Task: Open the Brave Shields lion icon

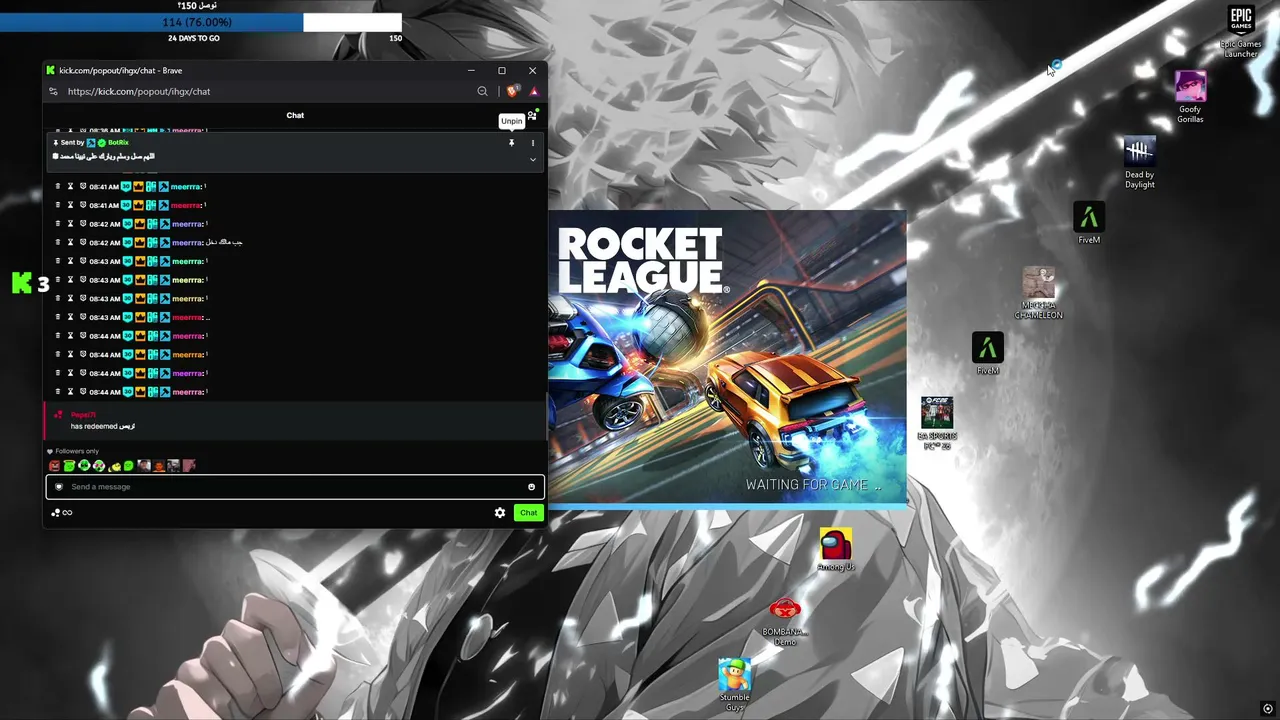Action: click(x=513, y=91)
